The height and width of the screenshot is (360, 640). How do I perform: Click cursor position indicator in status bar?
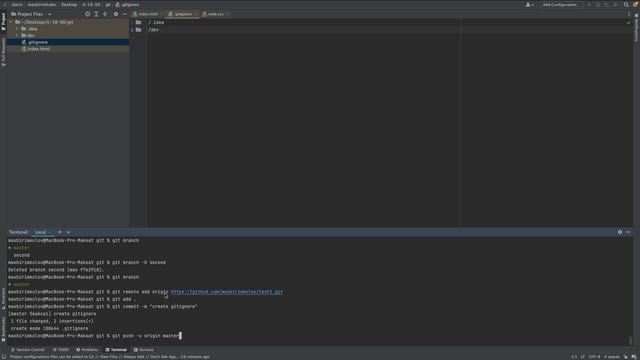click(x=574, y=357)
